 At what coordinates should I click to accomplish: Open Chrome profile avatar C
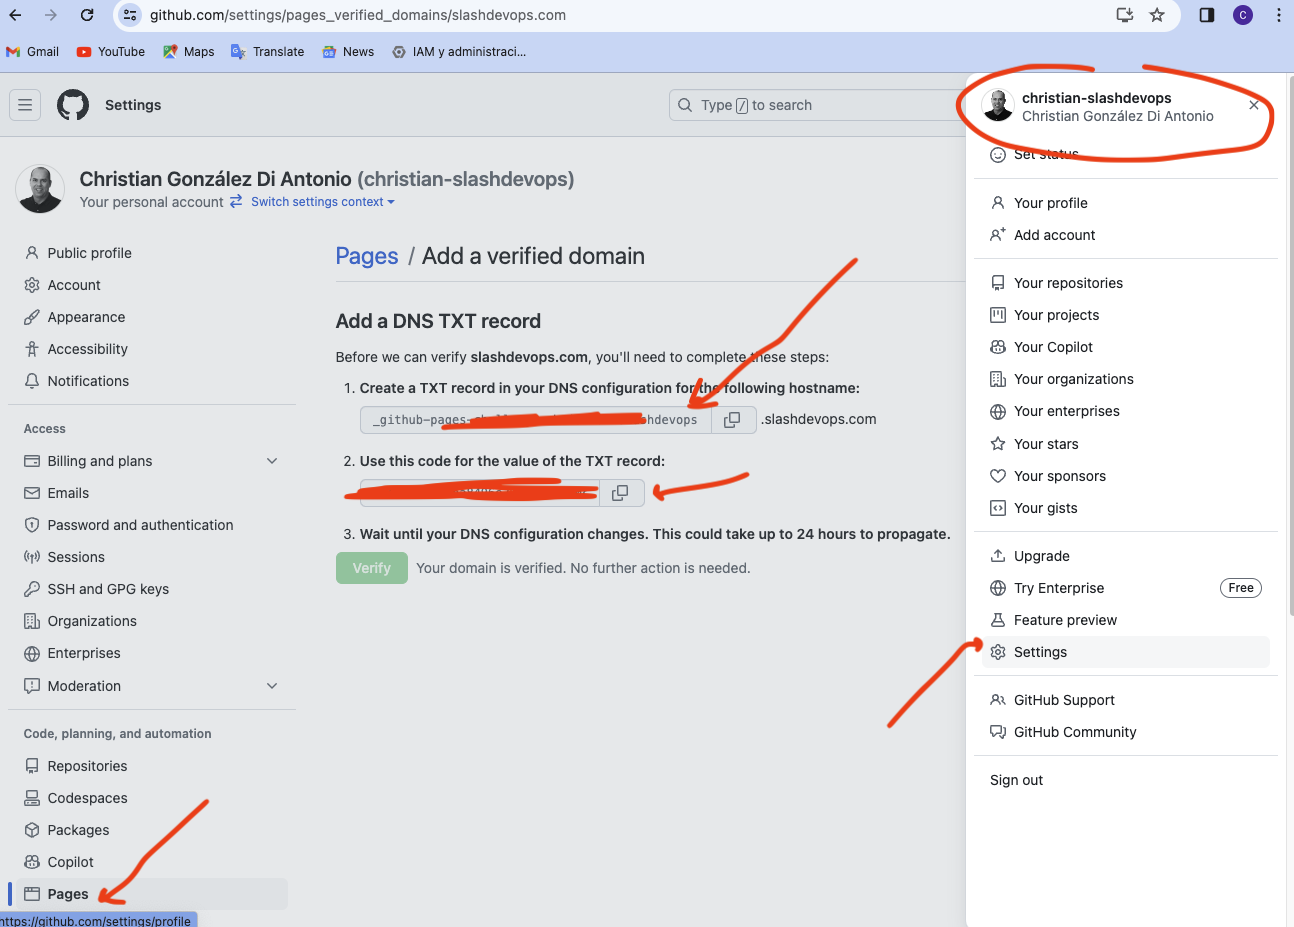pos(1243,15)
